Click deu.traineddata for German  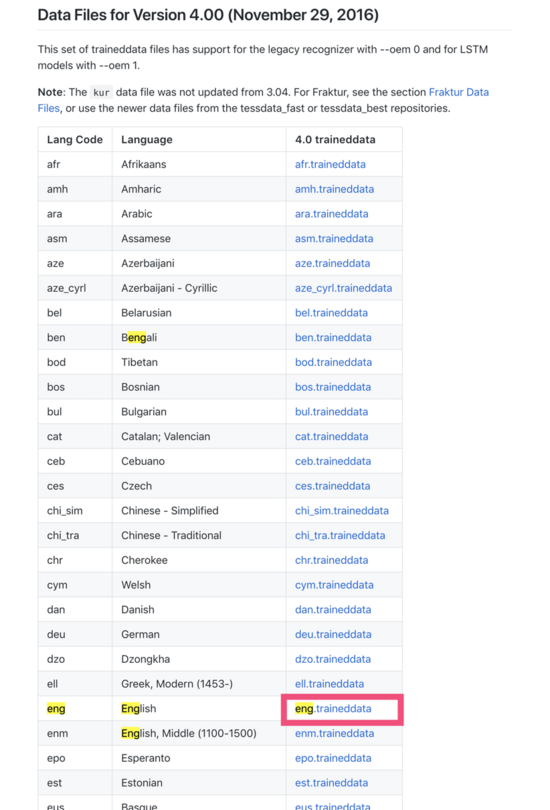333,634
